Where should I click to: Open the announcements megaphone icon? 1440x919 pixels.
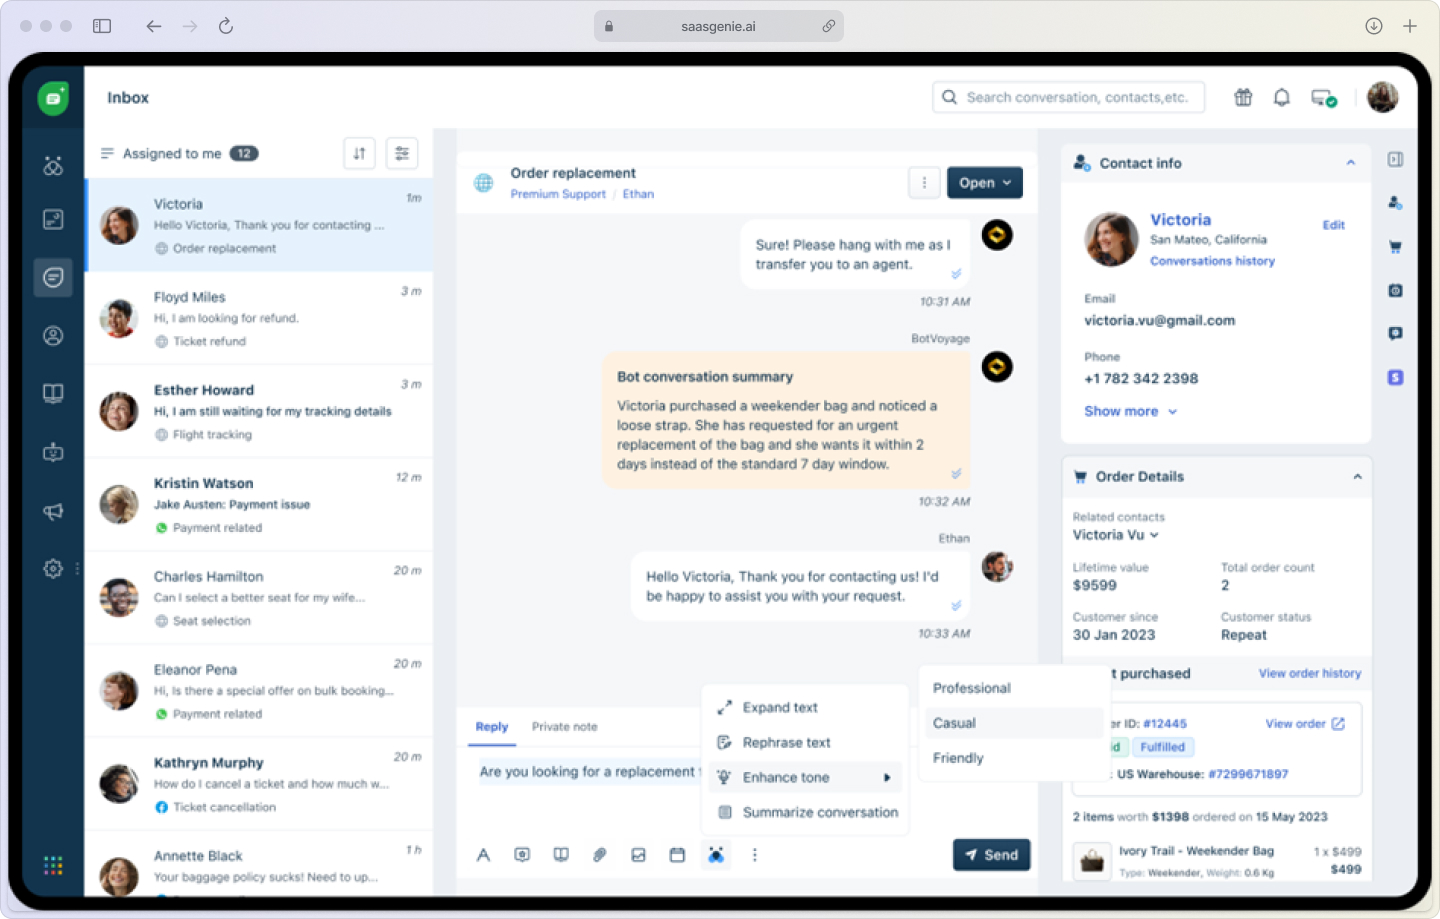[53, 511]
